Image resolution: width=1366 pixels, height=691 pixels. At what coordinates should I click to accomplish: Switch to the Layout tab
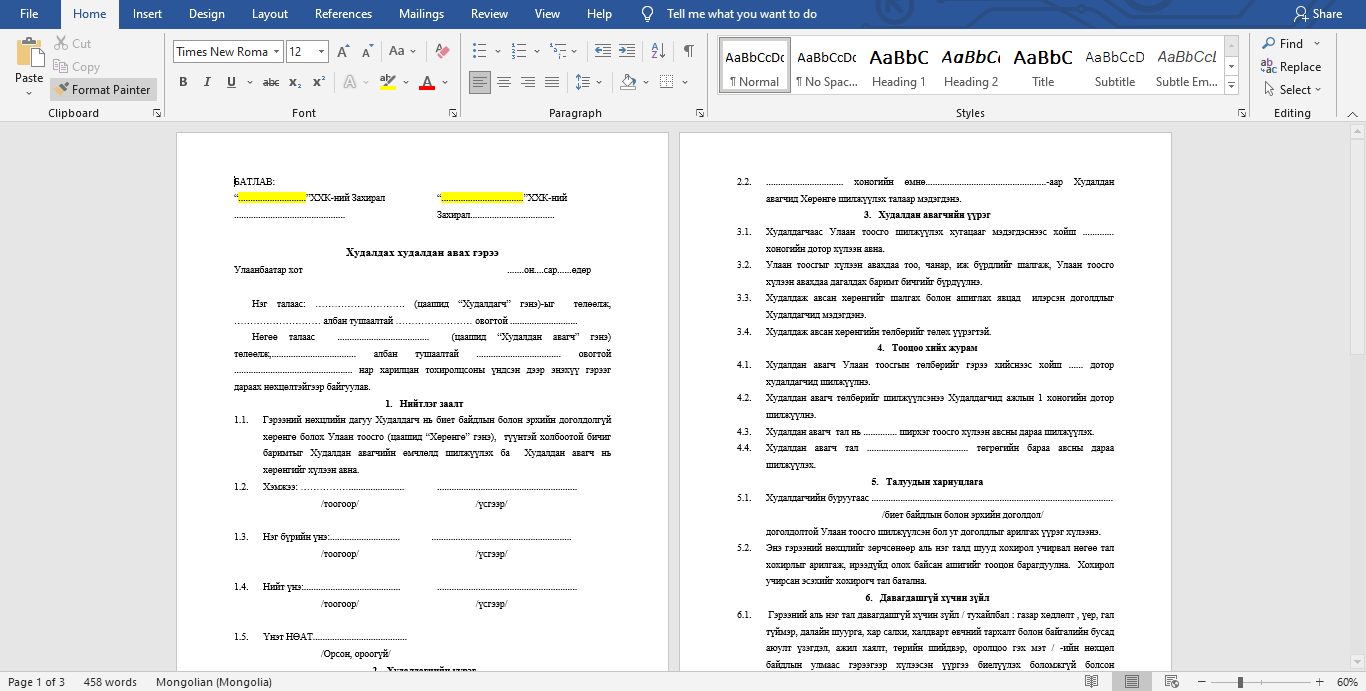(x=270, y=14)
